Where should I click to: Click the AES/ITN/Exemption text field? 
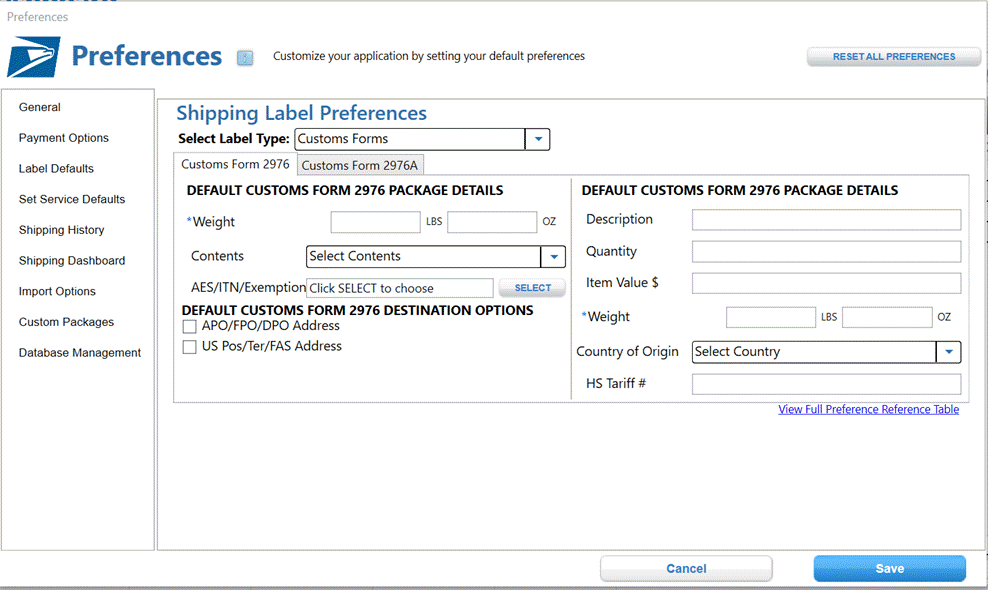[x=399, y=288]
